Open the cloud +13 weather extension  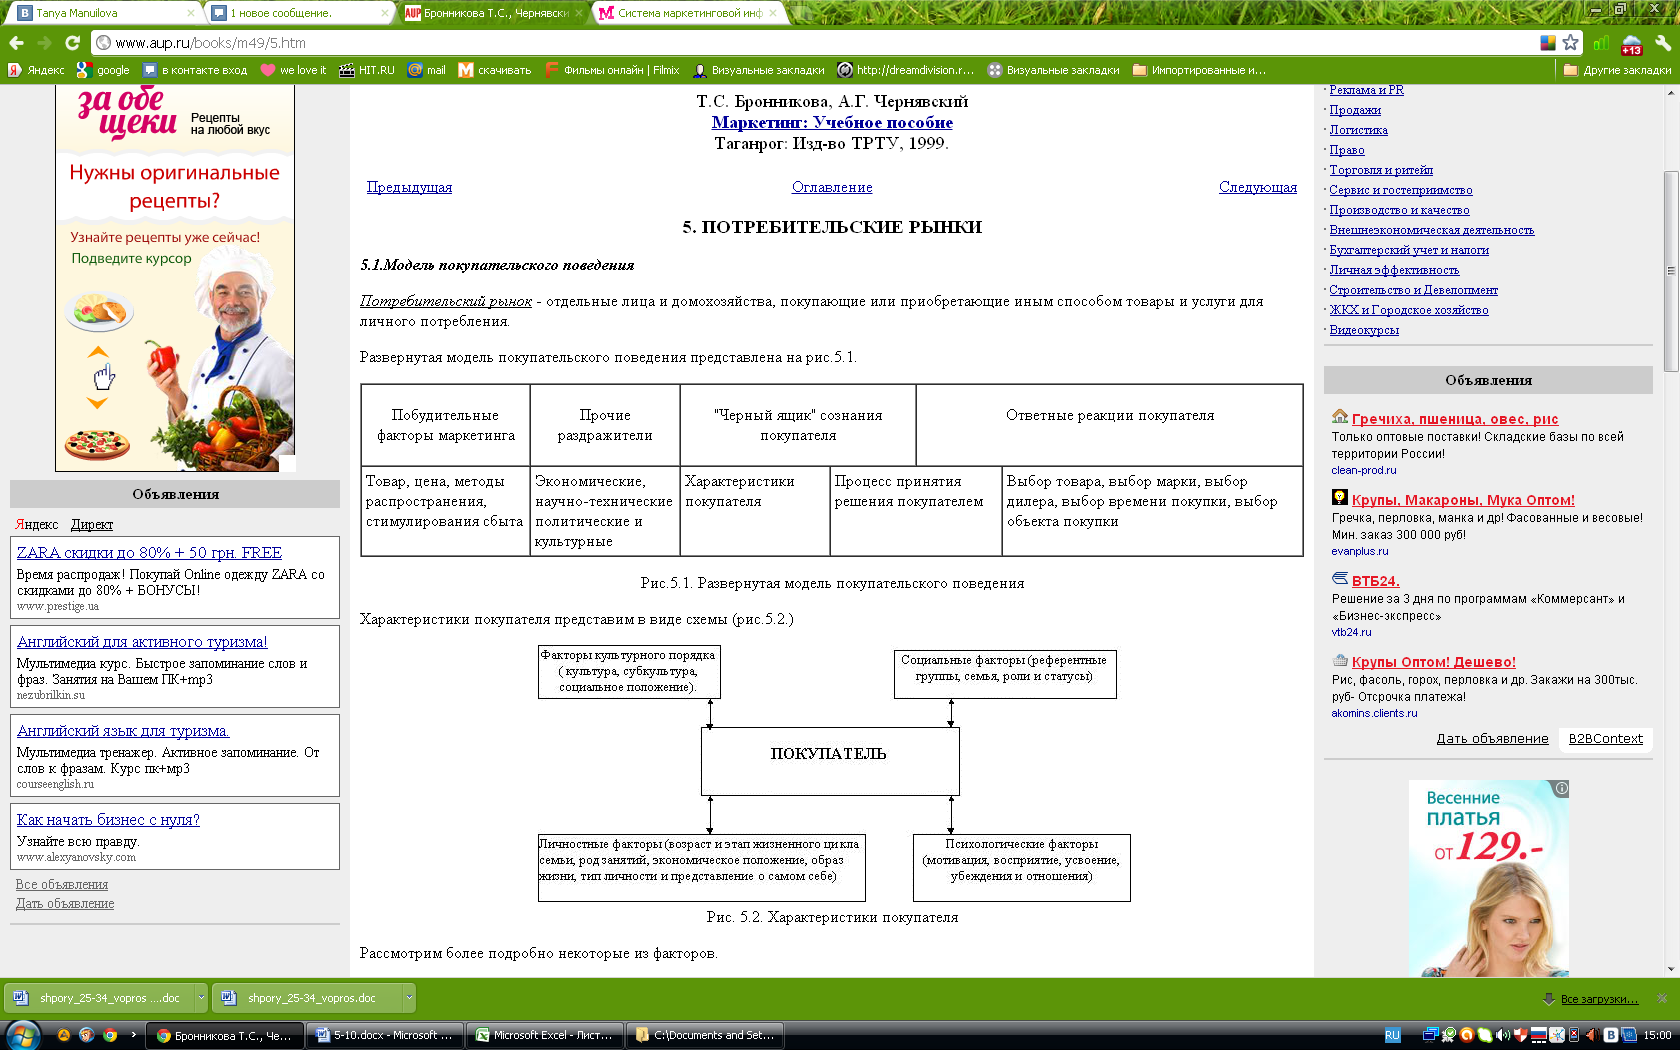point(1632,44)
